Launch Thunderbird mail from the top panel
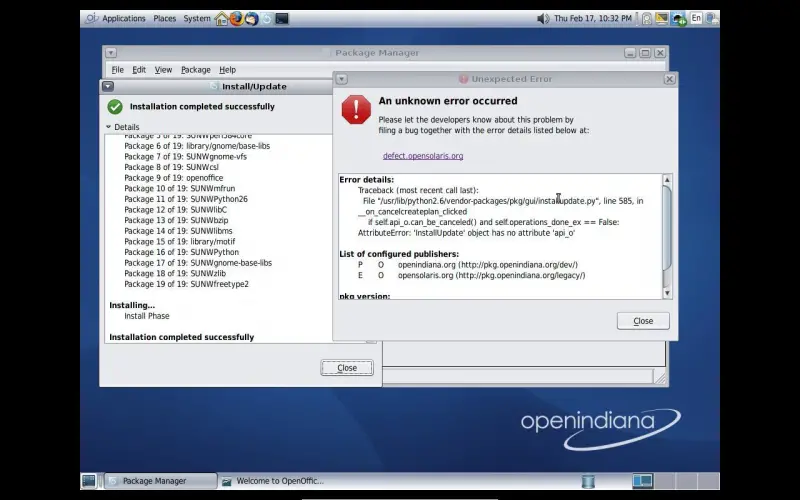The width and height of the screenshot is (800, 500). (252, 19)
